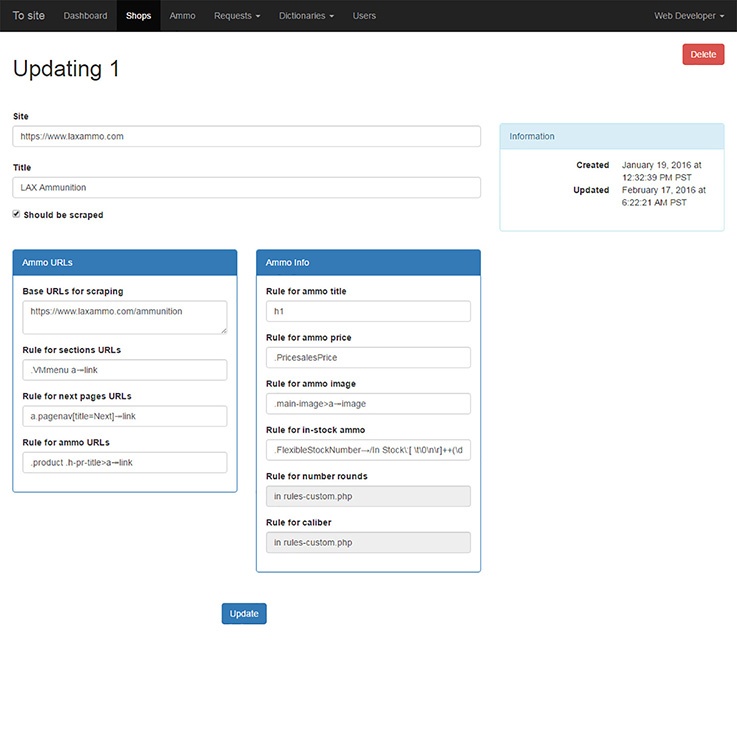Expand the Dictionaries dropdown menu
Image resolution: width=737 pixels, height=737 pixels.
(x=306, y=16)
